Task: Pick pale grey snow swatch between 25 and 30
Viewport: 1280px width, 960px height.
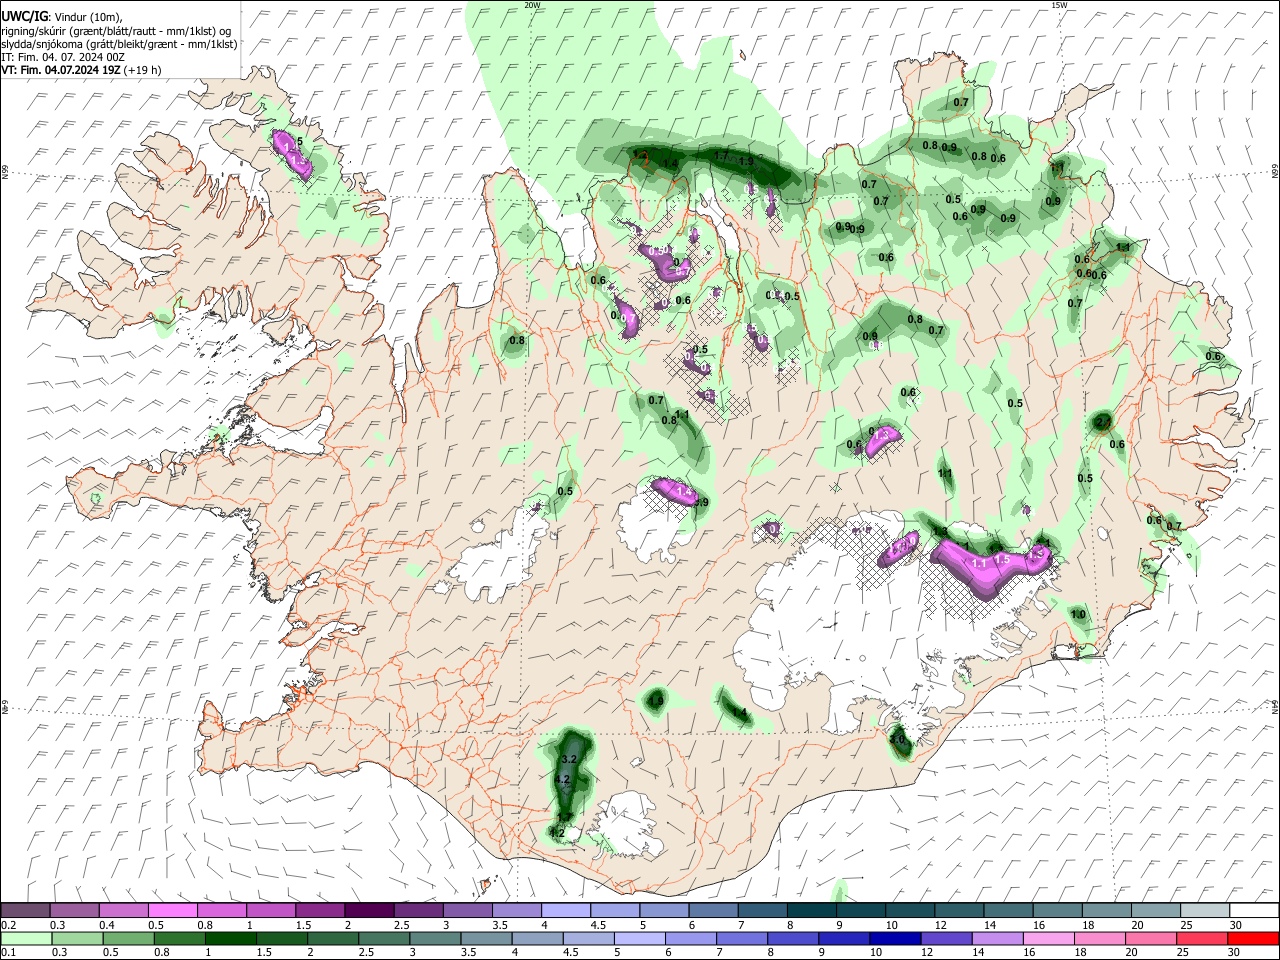Action: [1203, 910]
